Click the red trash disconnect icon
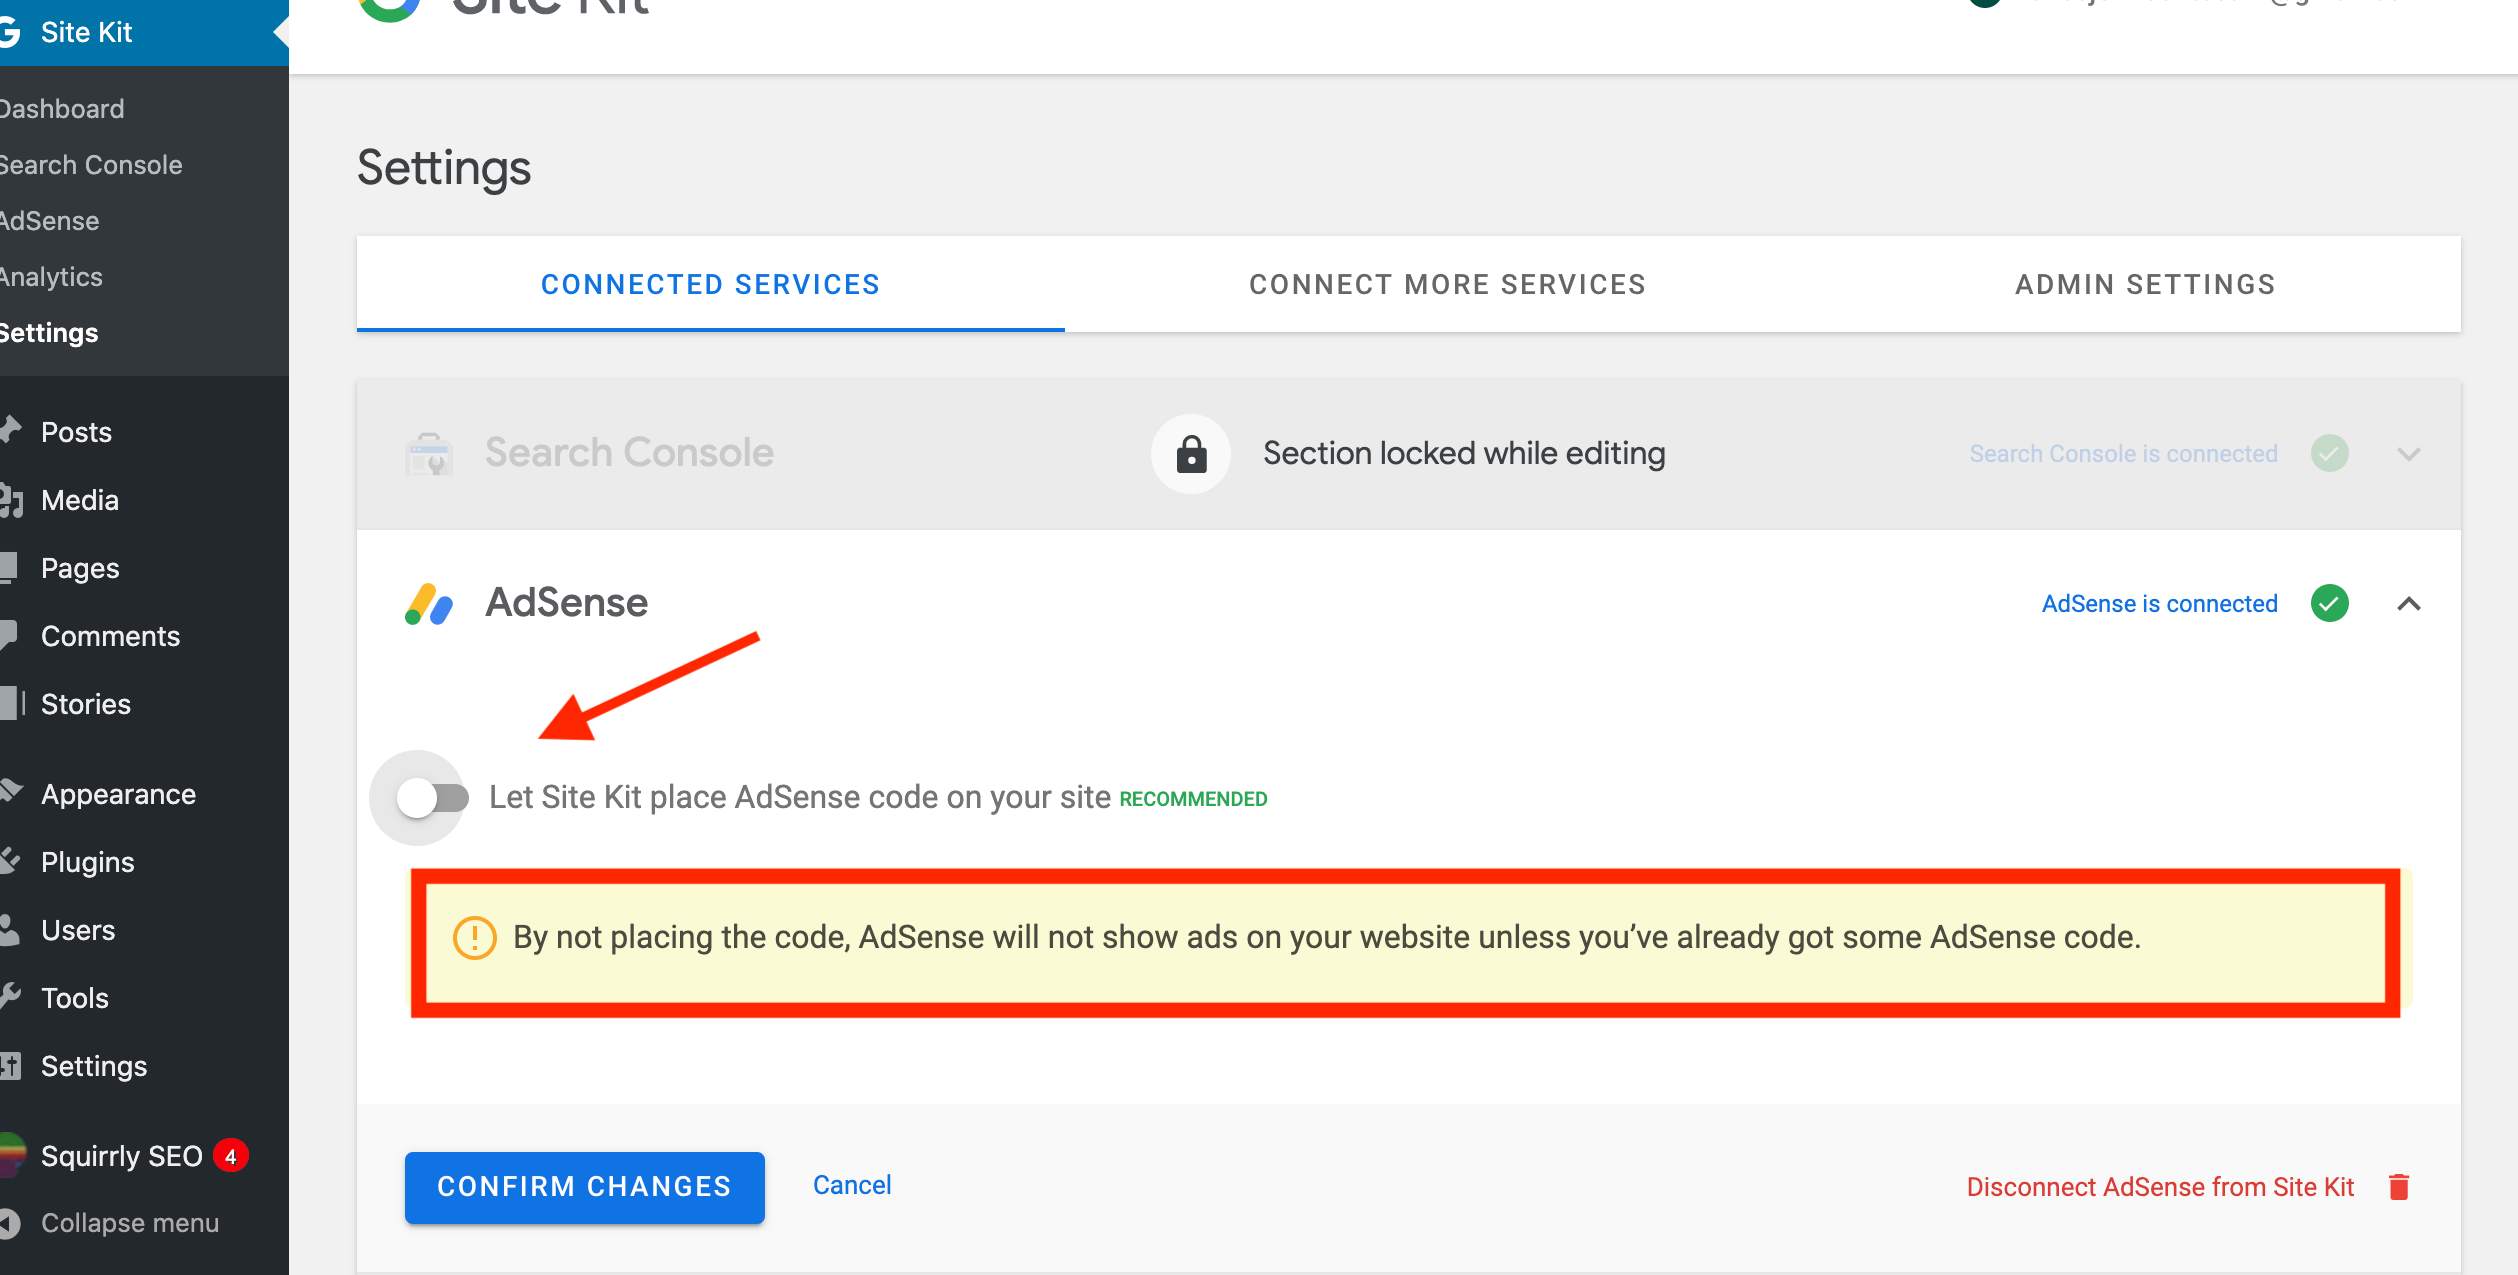This screenshot has height=1275, width=2518. [x=2399, y=1187]
